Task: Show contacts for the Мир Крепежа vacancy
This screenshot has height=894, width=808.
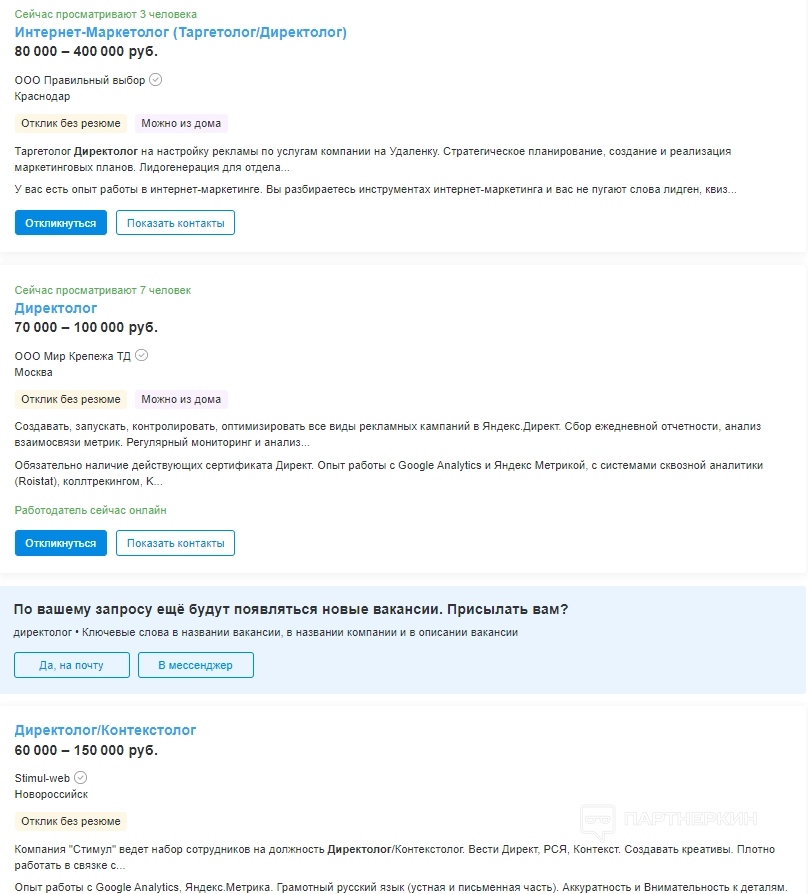Action: (175, 543)
